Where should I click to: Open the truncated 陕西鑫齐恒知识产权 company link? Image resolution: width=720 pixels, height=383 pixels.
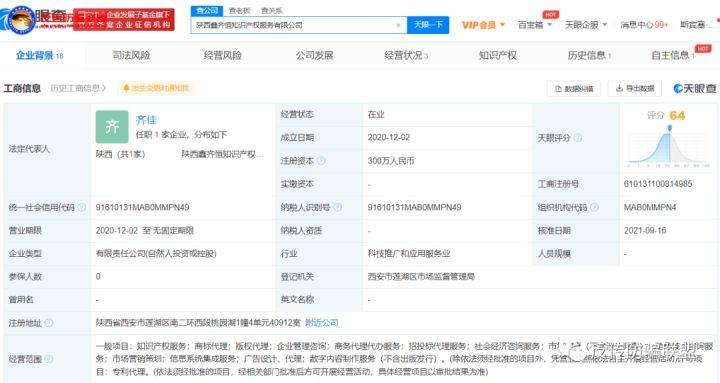[222, 154]
